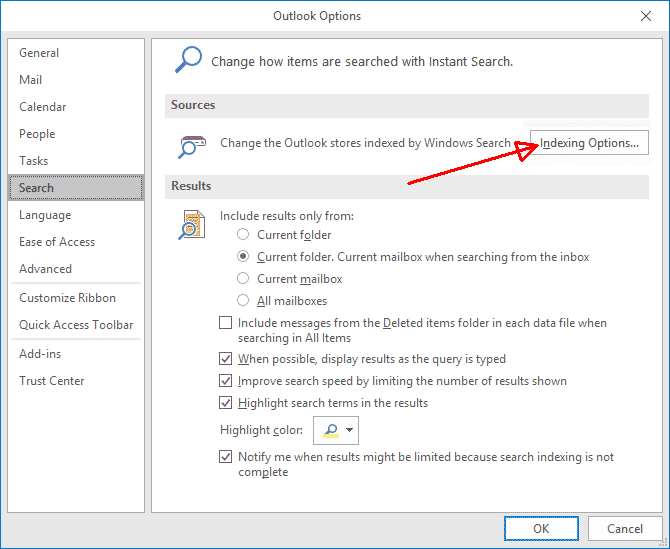Click the Outlook stores indexing icon
Screen dimensions: 670x549
pos(192,147)
